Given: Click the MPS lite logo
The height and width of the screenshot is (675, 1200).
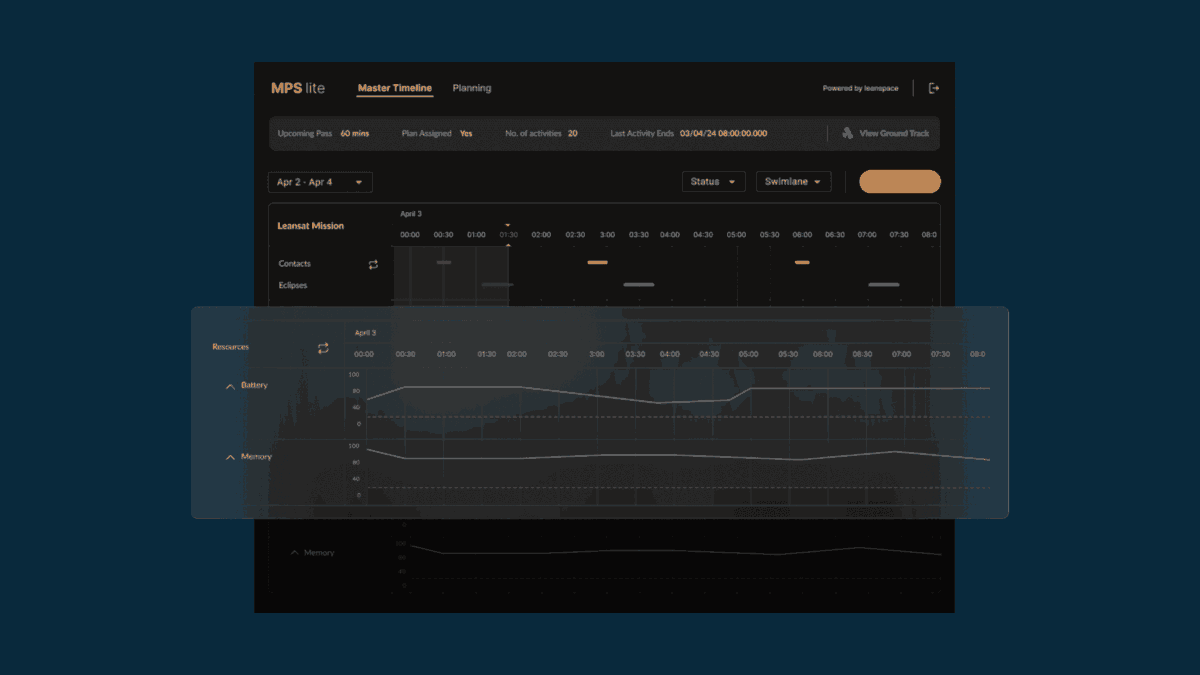Looking at the screenshot, I should pyautogui.click(x=297, y=88).
